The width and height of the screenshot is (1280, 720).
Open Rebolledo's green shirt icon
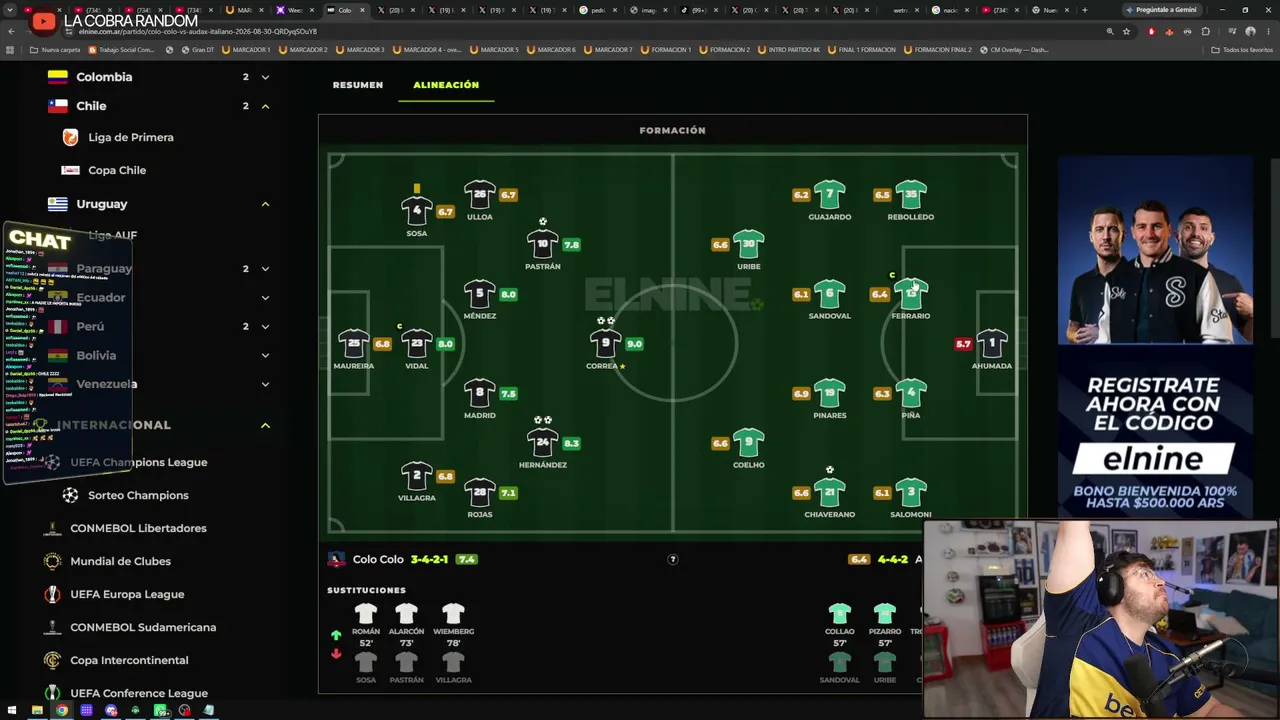[x=911, y=194]
